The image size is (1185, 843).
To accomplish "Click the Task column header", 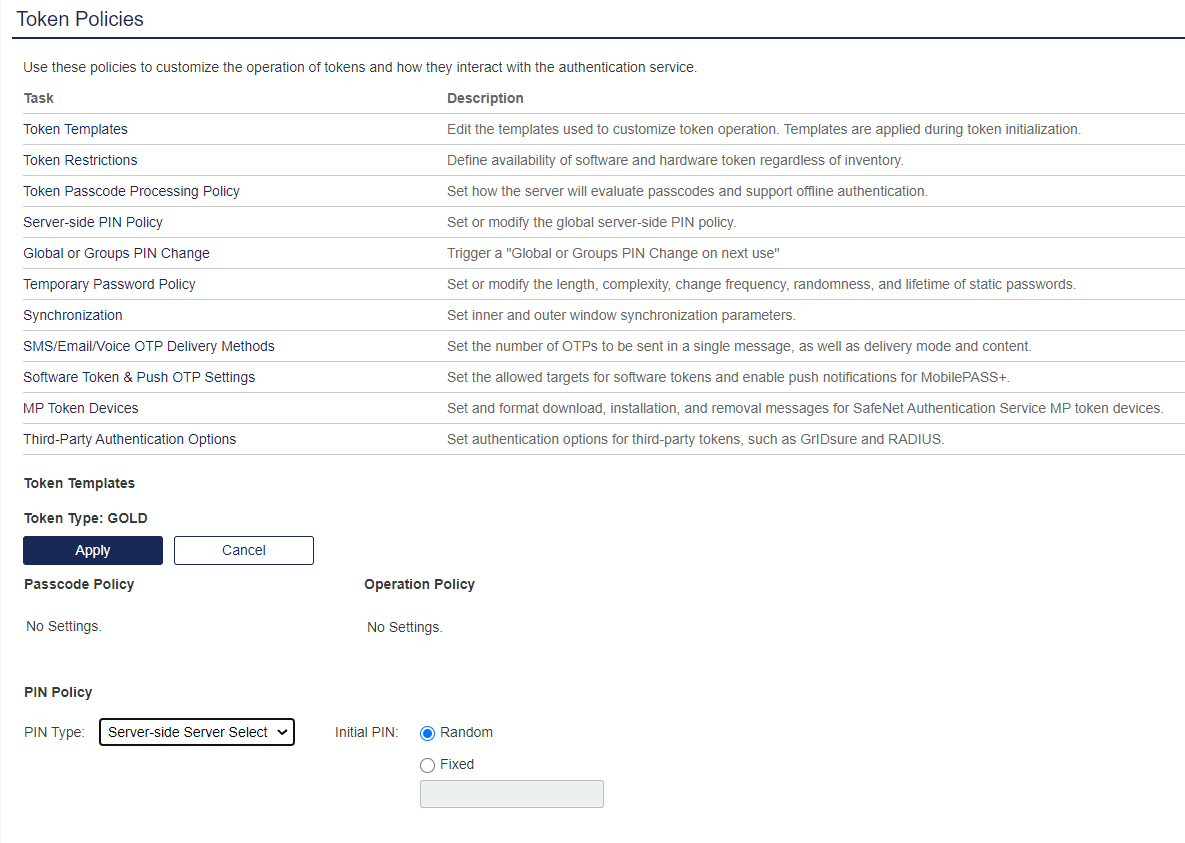I will coord(39,98).
